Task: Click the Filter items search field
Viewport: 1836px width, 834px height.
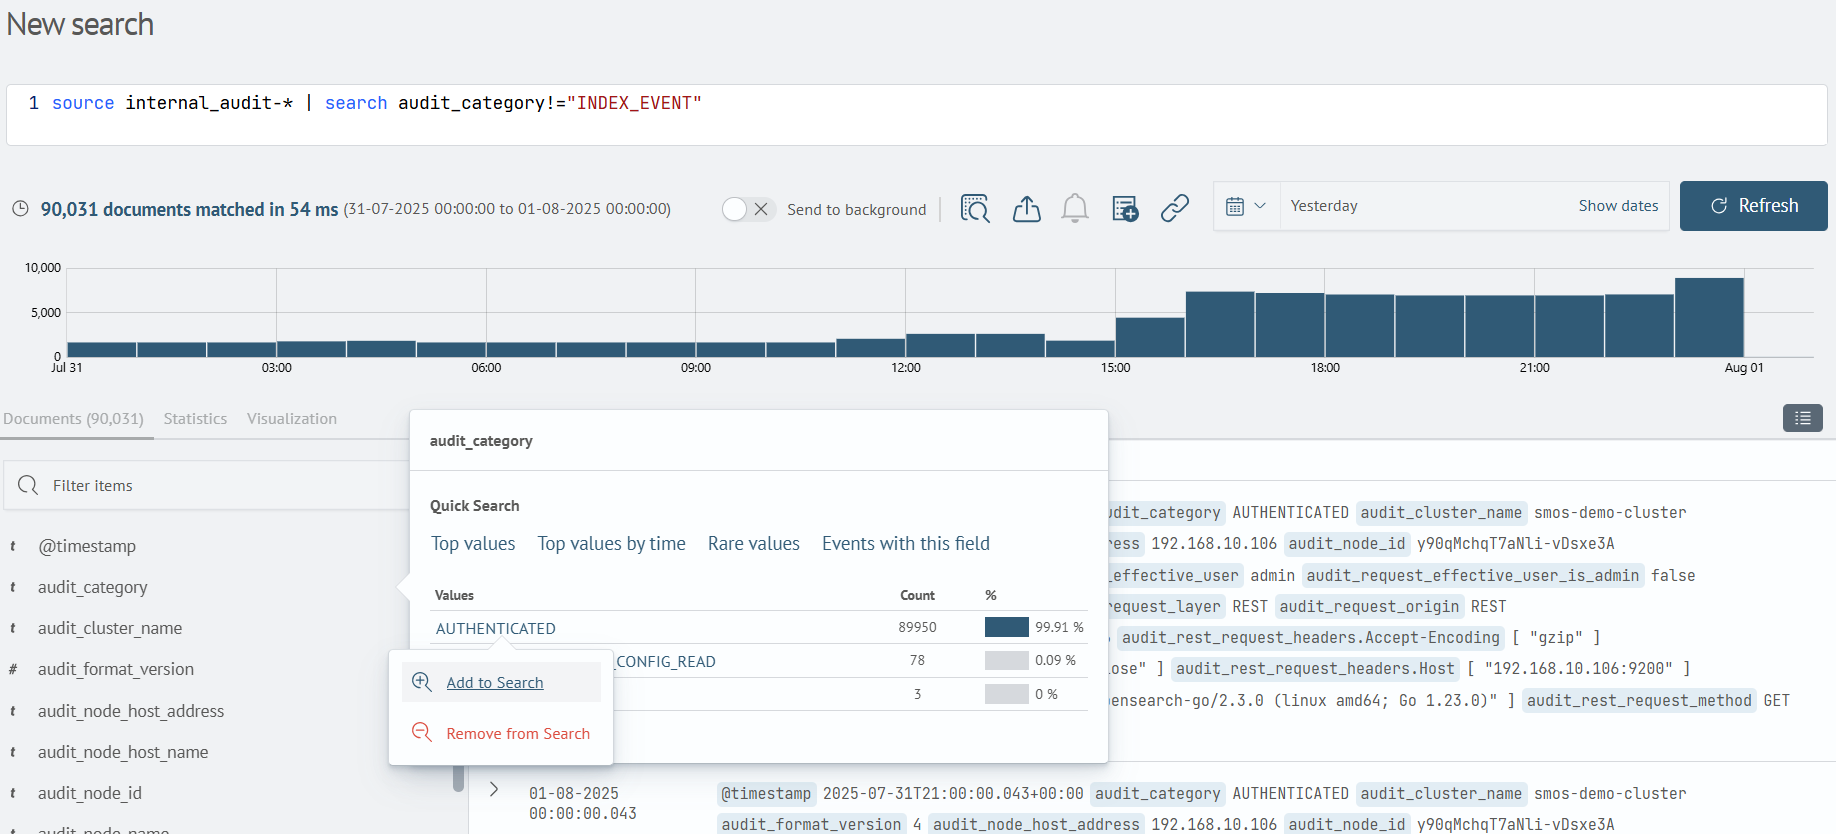Action: click(205, 485)
